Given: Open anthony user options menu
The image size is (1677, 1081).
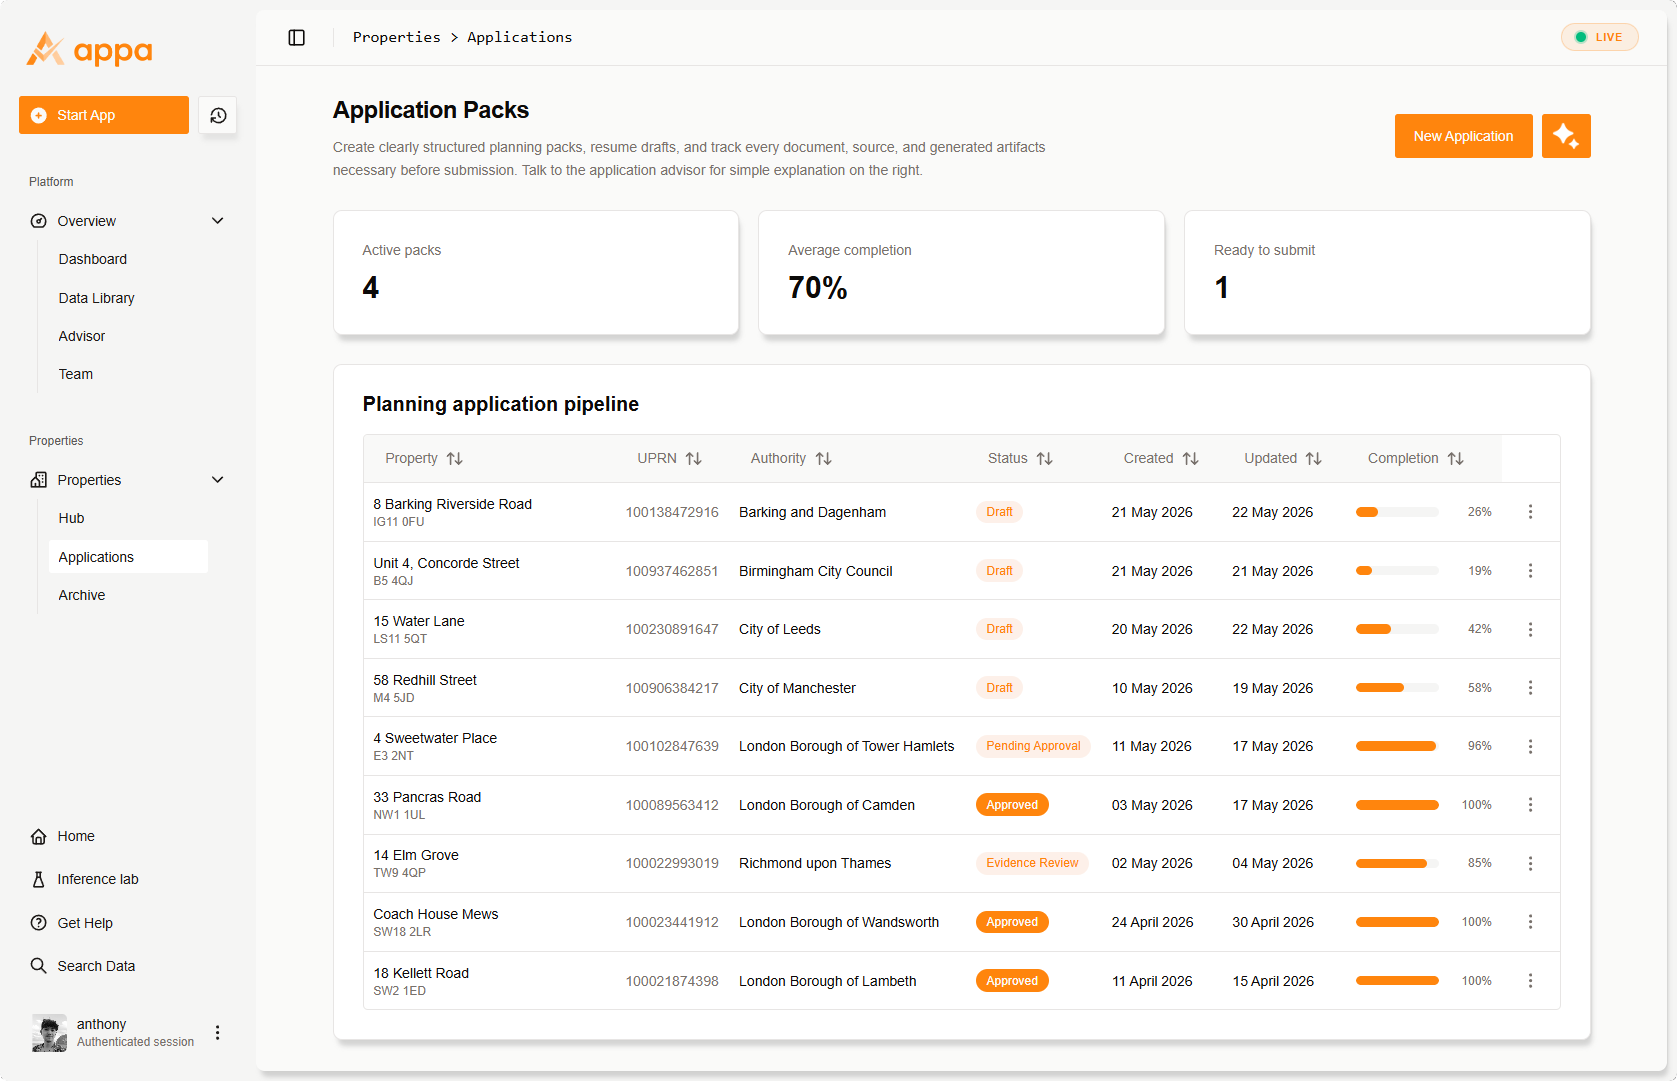Looking at the screenshot, I should [x=218, y=1032].
